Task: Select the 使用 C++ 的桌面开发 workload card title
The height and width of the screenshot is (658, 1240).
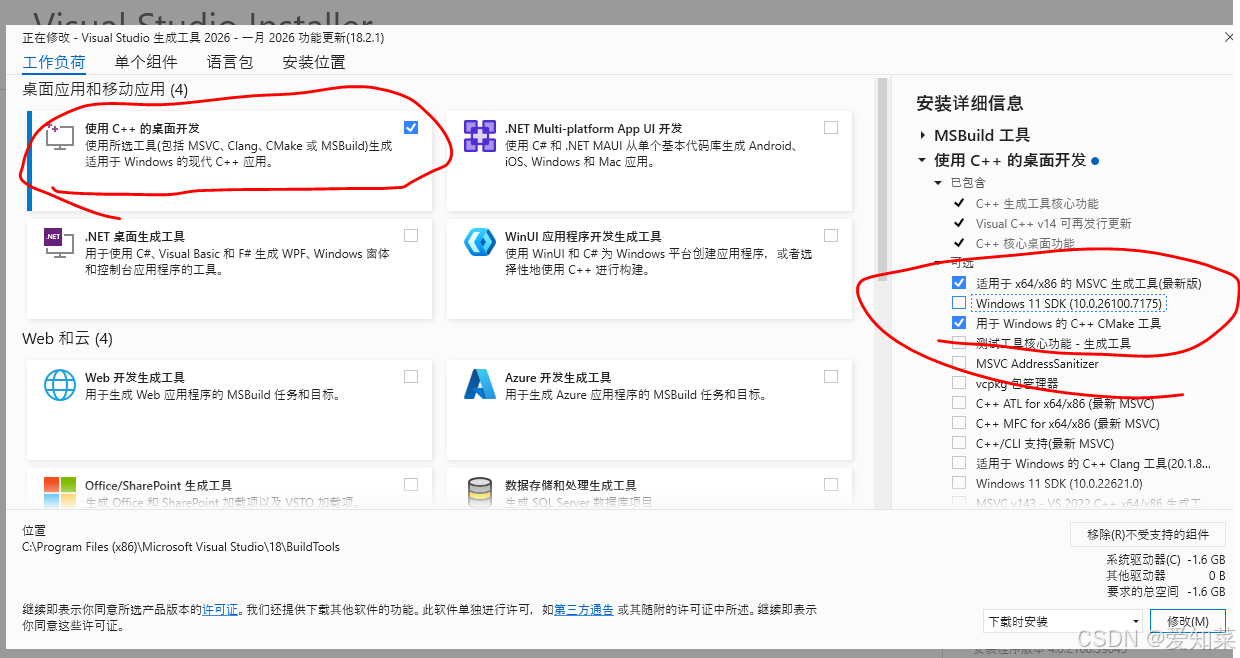Action: (142, 128)
